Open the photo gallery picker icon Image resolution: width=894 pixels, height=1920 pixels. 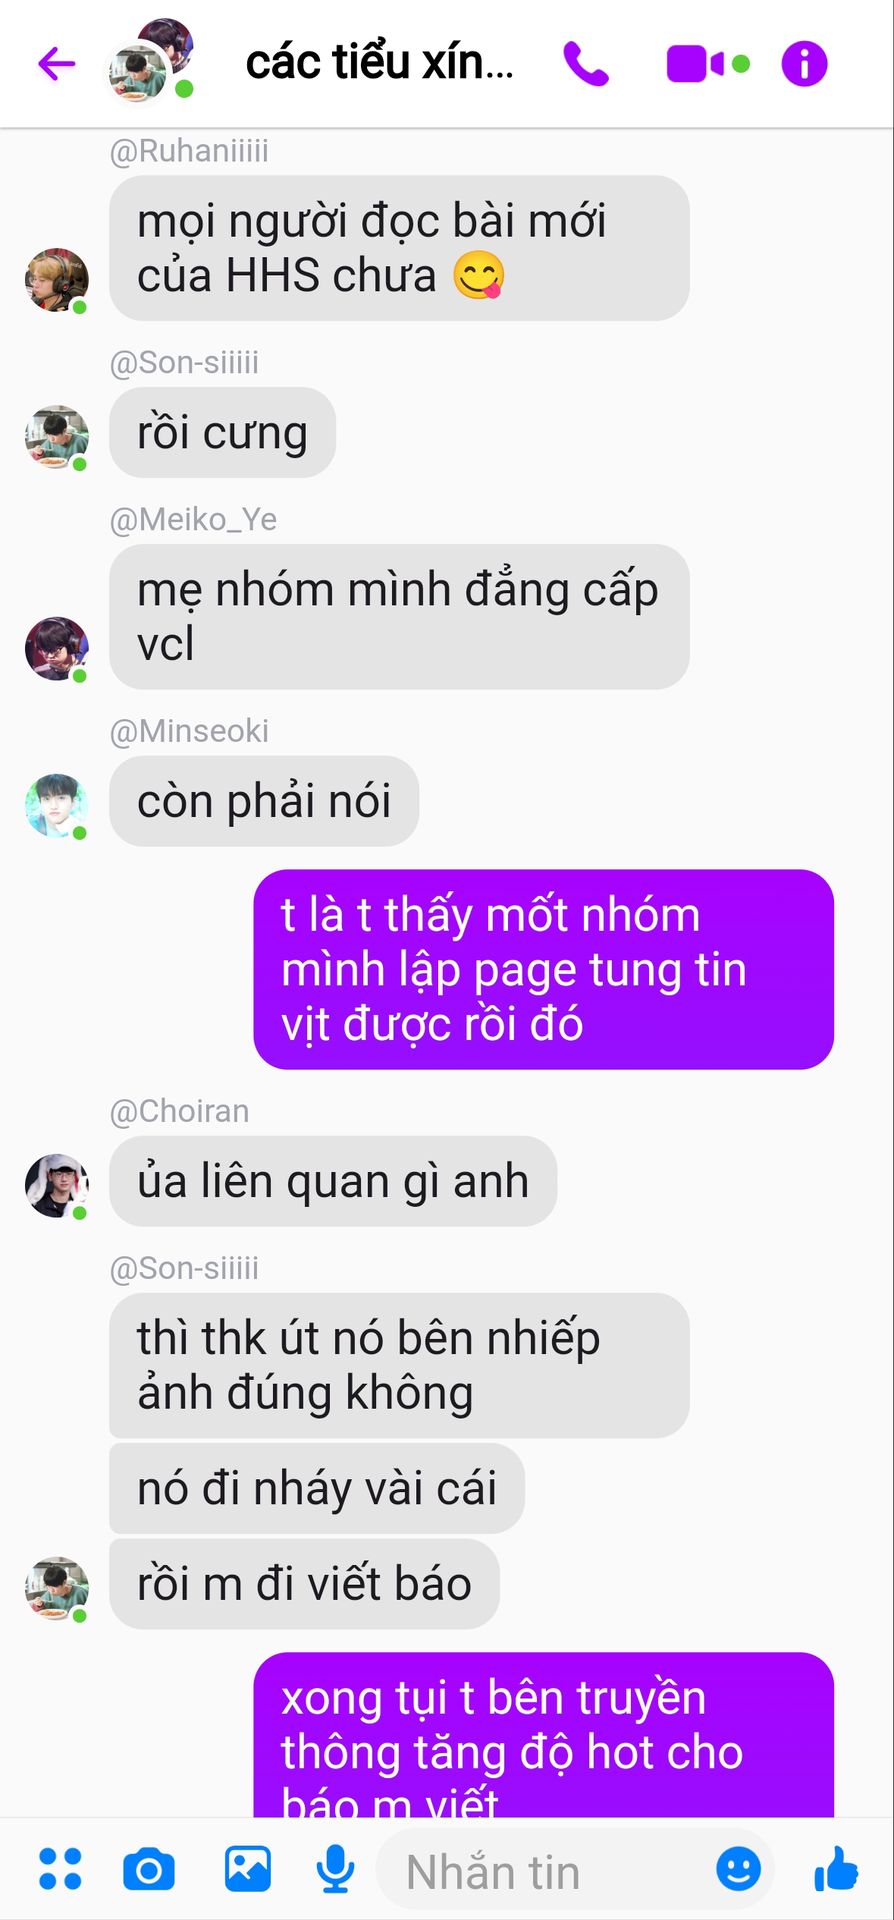click(x=247, y=1868)
